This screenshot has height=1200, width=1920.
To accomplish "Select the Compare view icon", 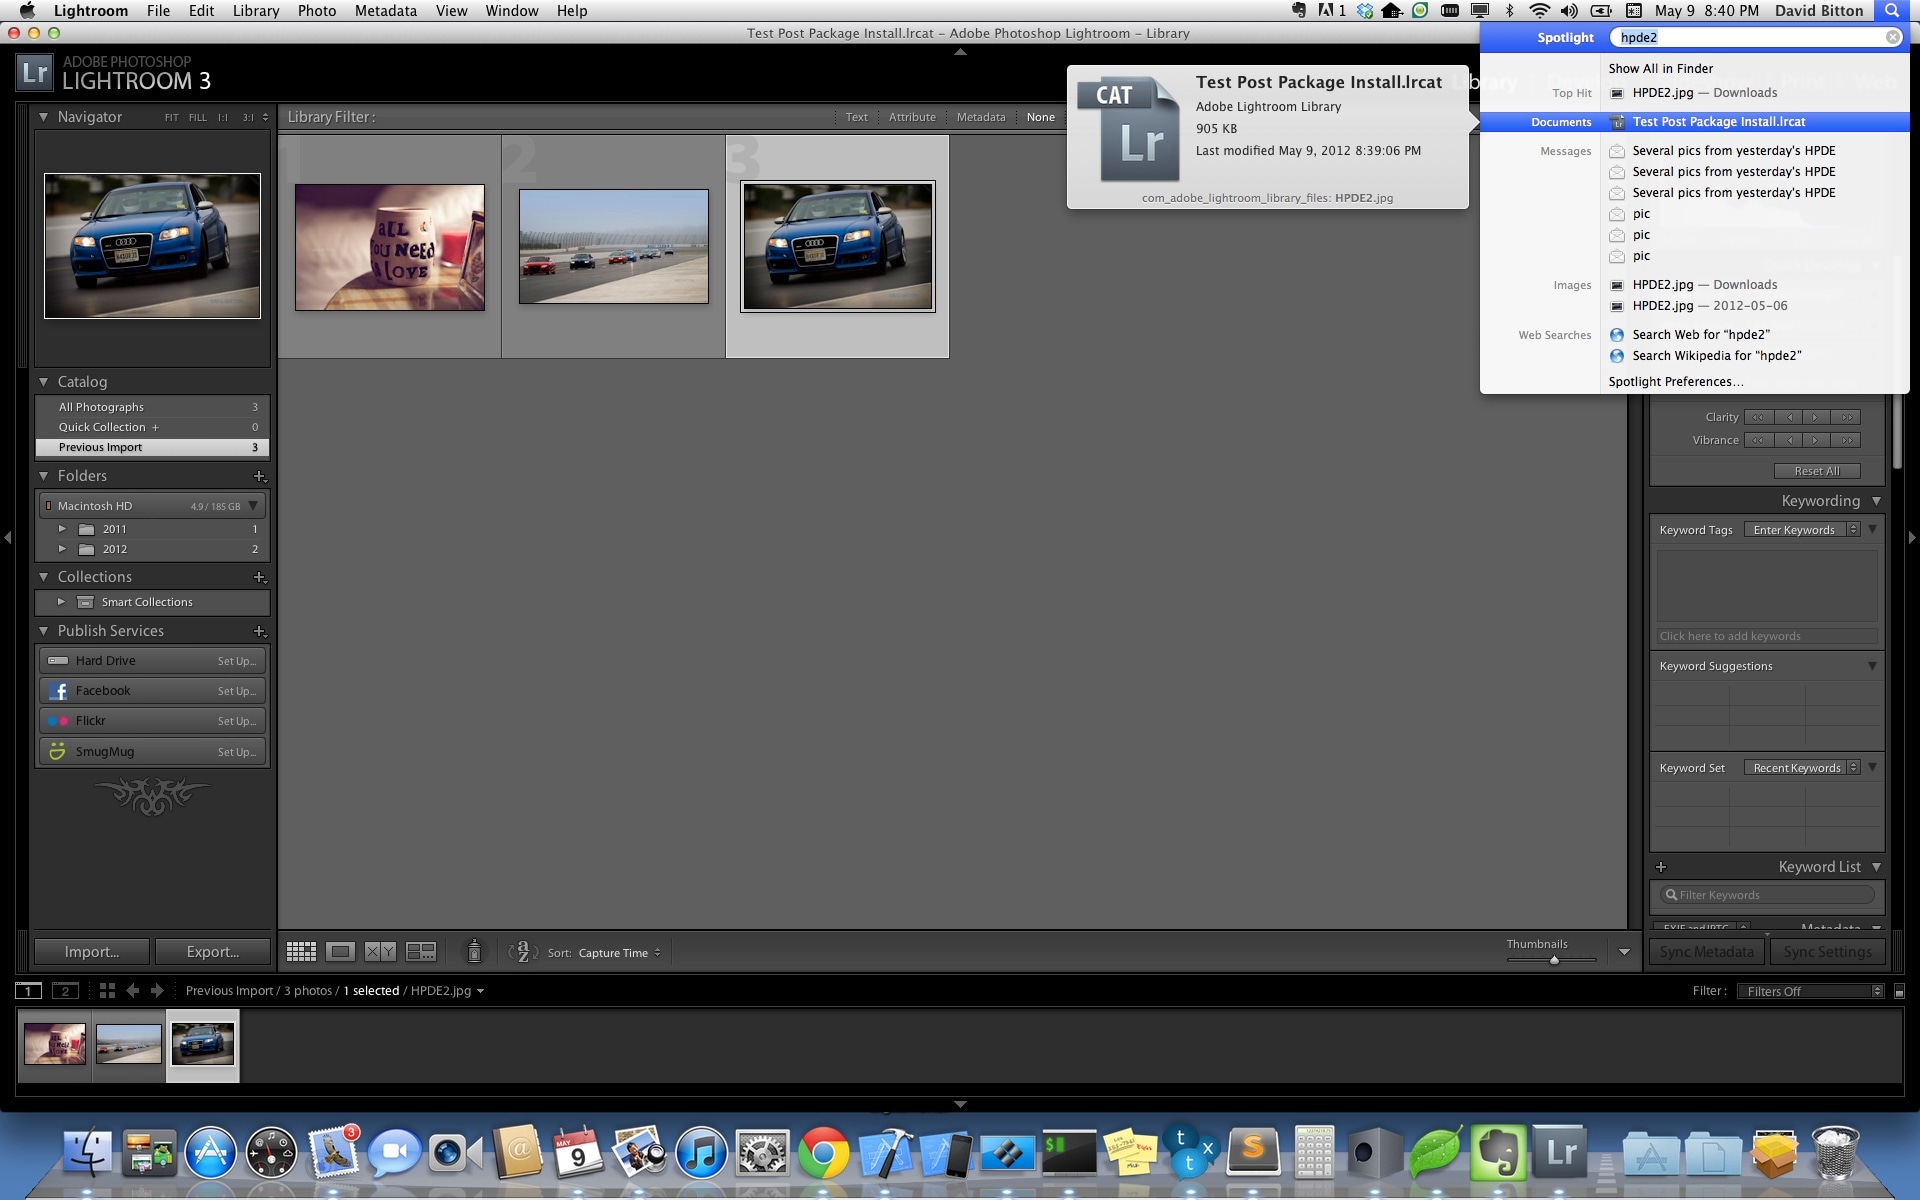I will [x=379, y=951].
